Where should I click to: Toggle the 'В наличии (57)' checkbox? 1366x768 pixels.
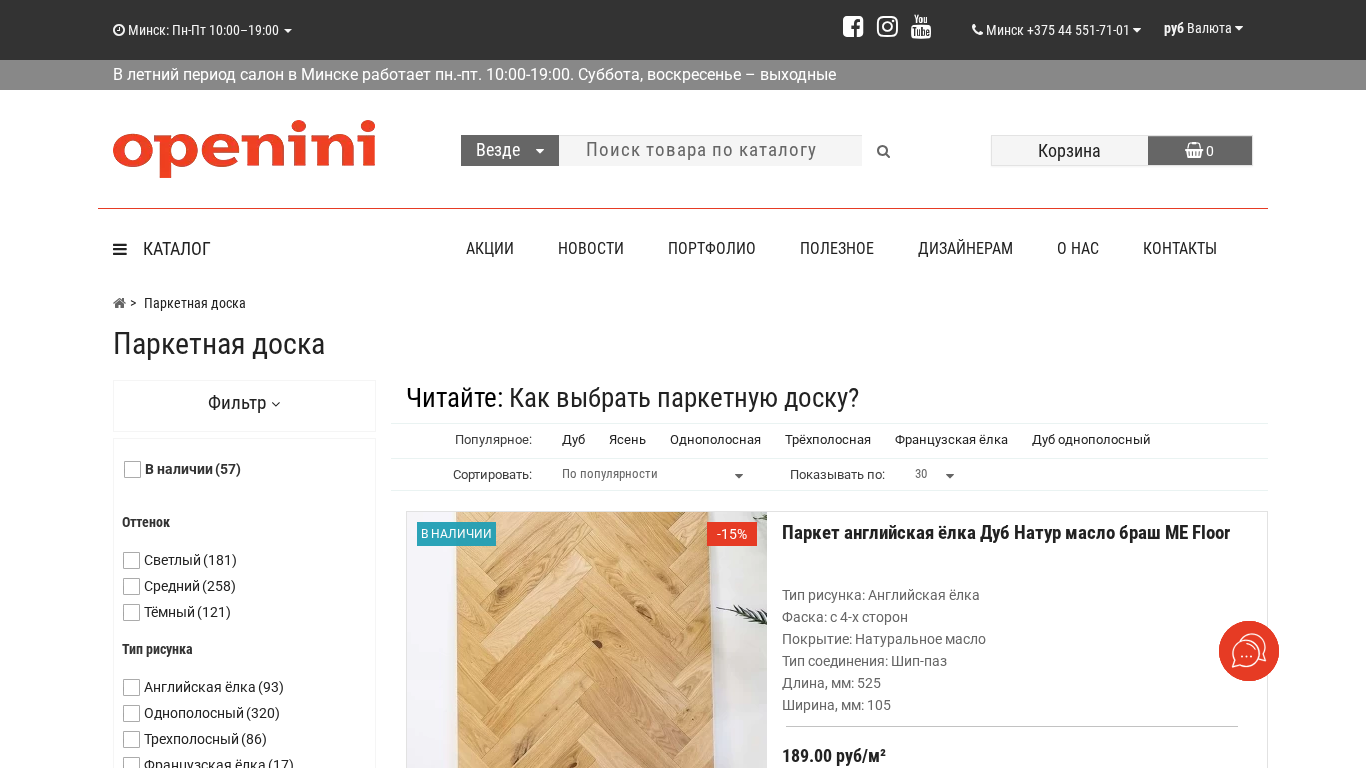[132, 469]
